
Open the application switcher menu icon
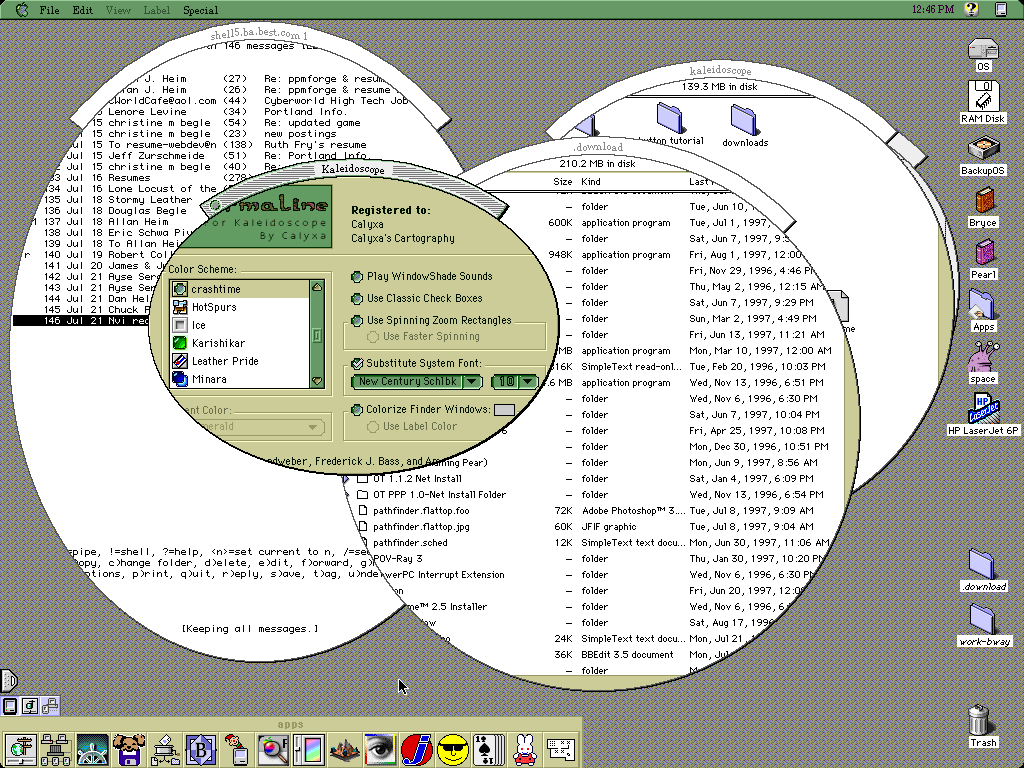tap(1000, 9)
